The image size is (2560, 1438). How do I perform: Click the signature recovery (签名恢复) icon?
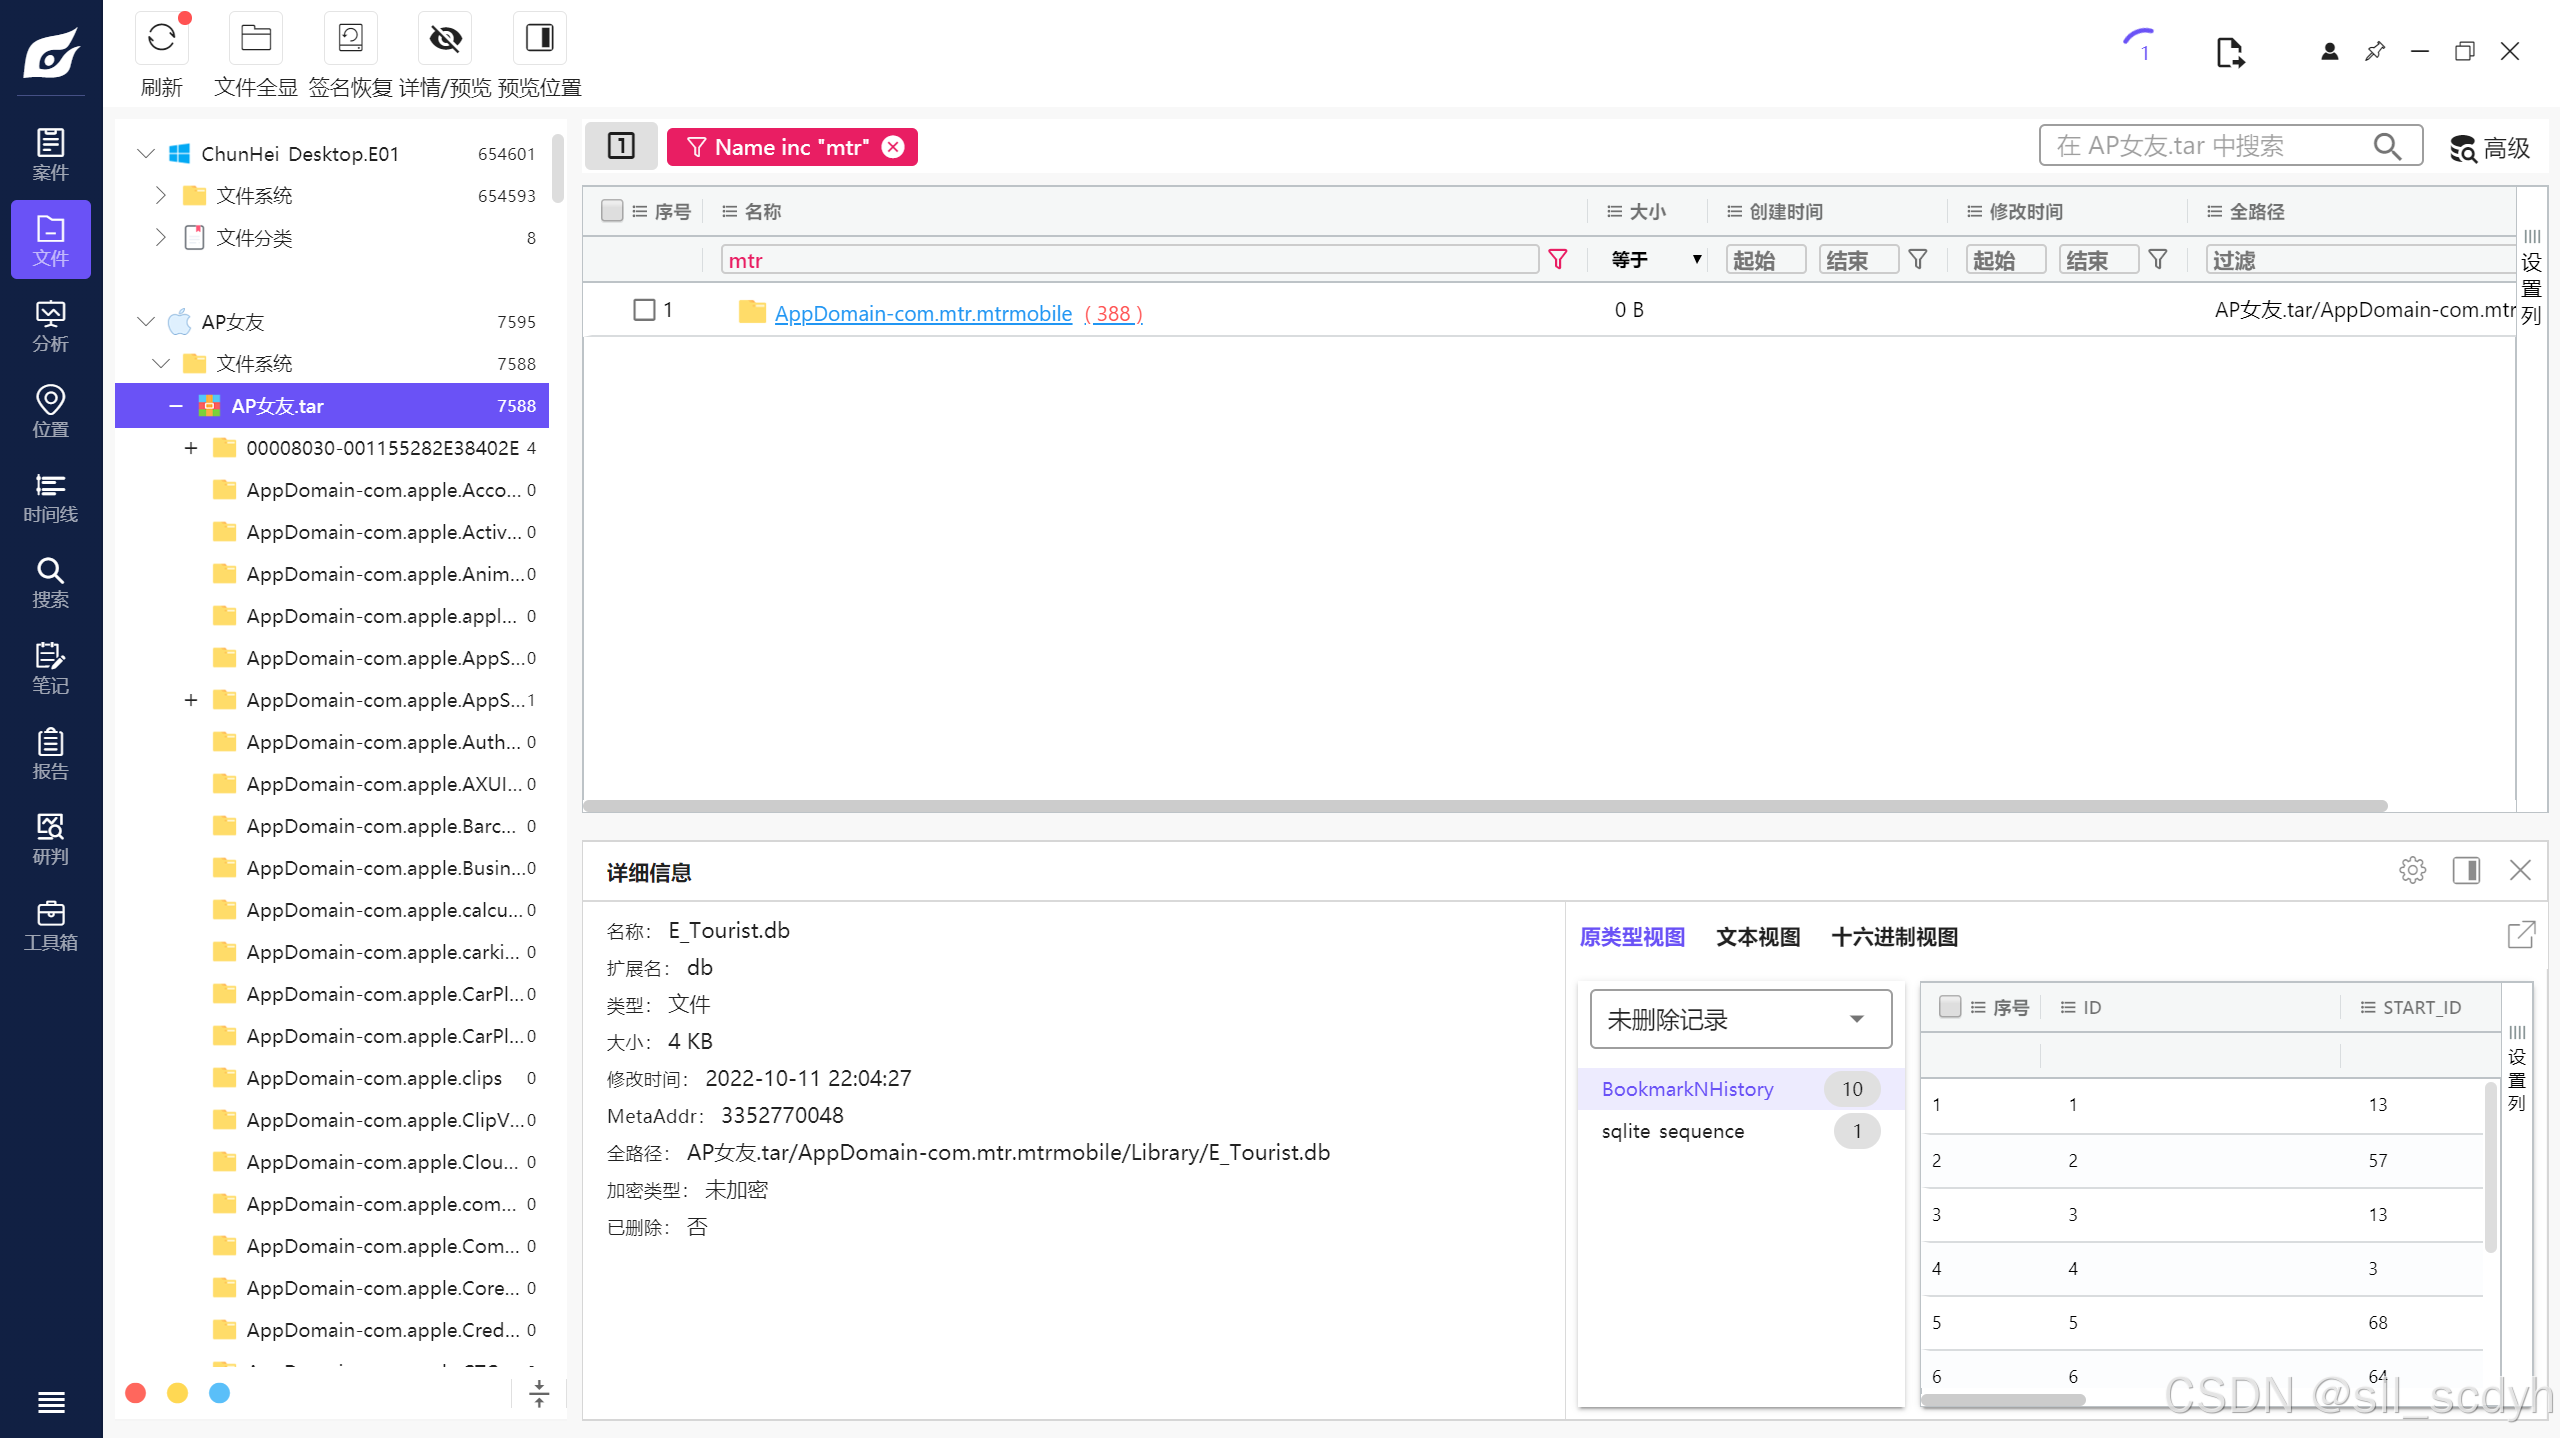click(350, 39)
